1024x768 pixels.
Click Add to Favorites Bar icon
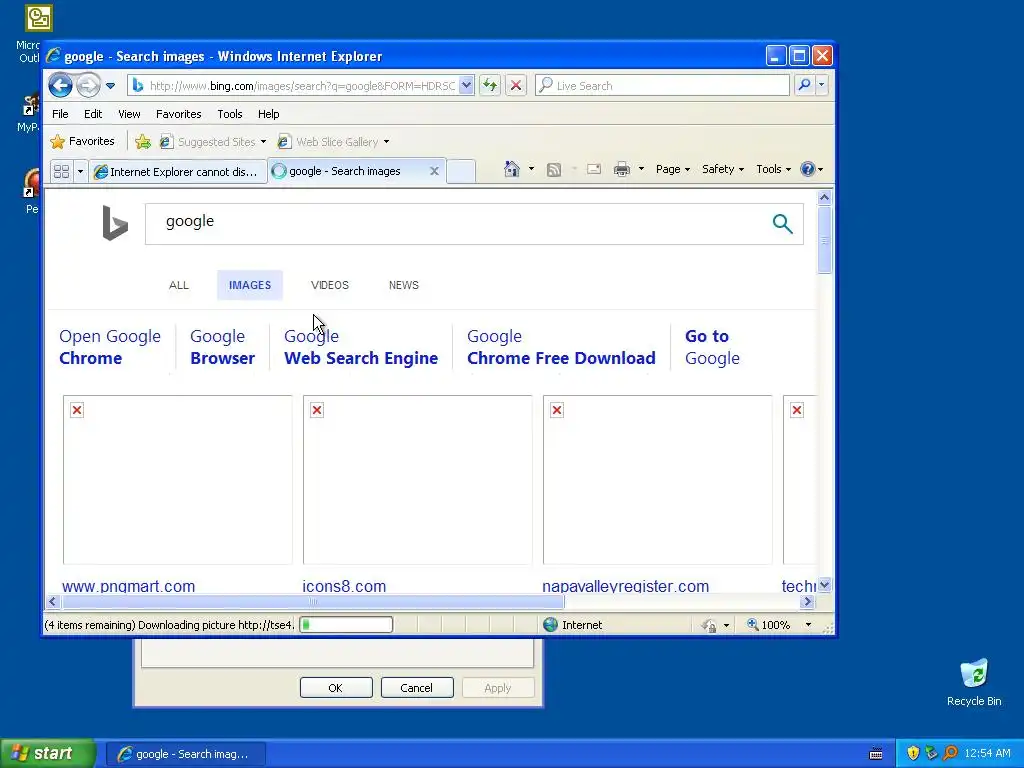pyautogui.click(x=143, y=142)
